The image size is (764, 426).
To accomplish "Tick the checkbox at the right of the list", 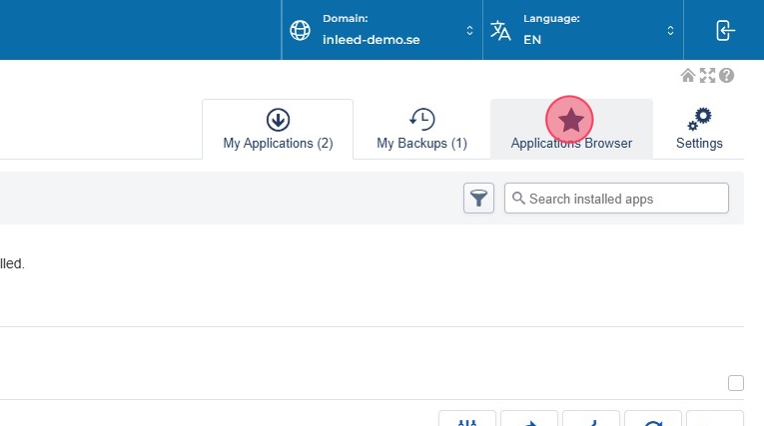I will point(736,383).
